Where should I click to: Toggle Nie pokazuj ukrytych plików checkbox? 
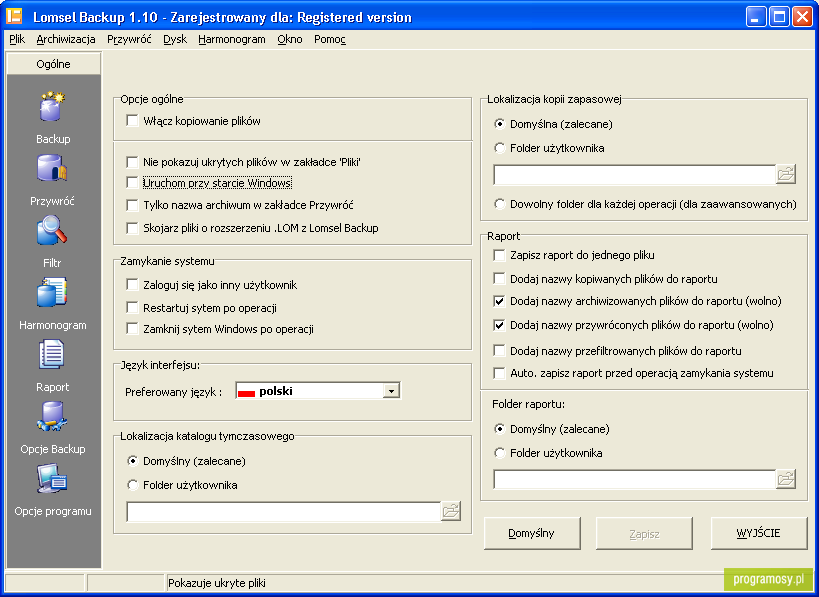(132, 162)
